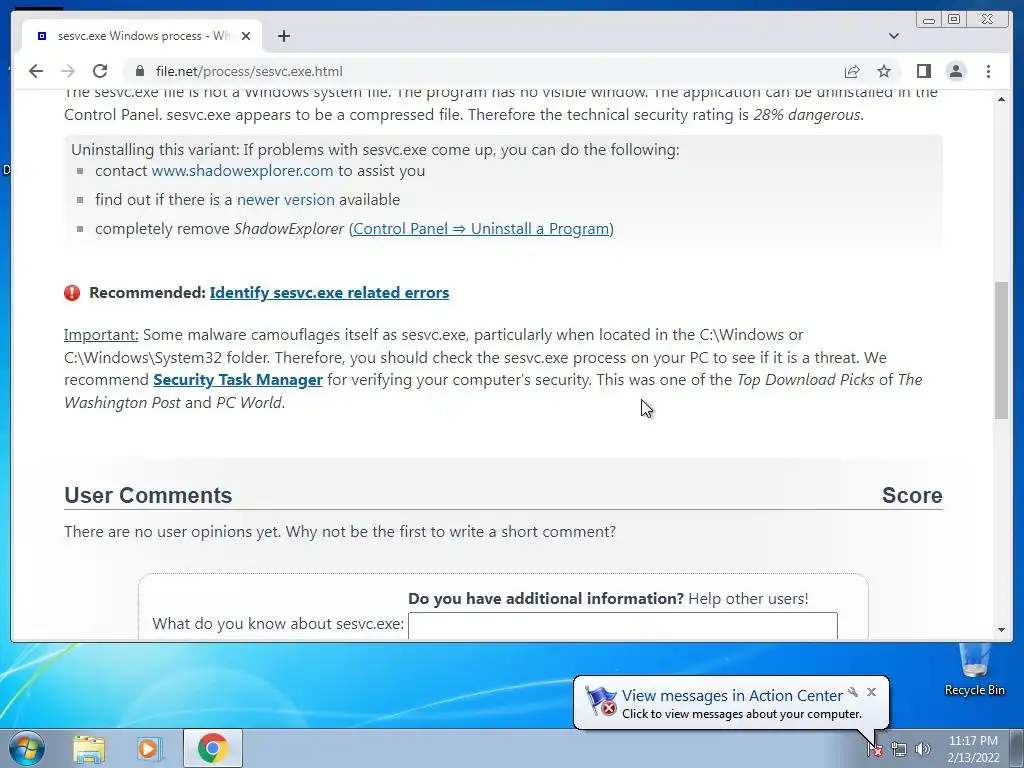1024x768 pixels.
Task: Click the Chrome taskbar button
Action: [212, 748]
